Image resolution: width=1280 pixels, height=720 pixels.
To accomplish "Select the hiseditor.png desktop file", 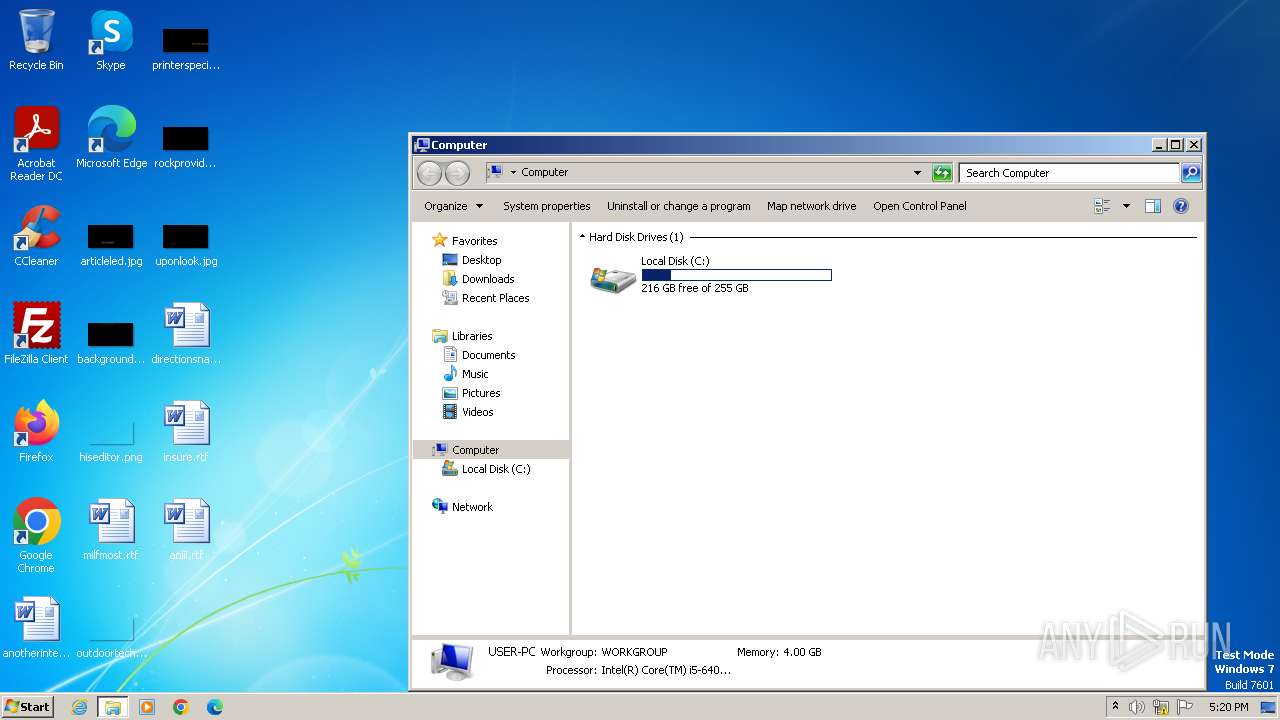I will click(111, 440).
